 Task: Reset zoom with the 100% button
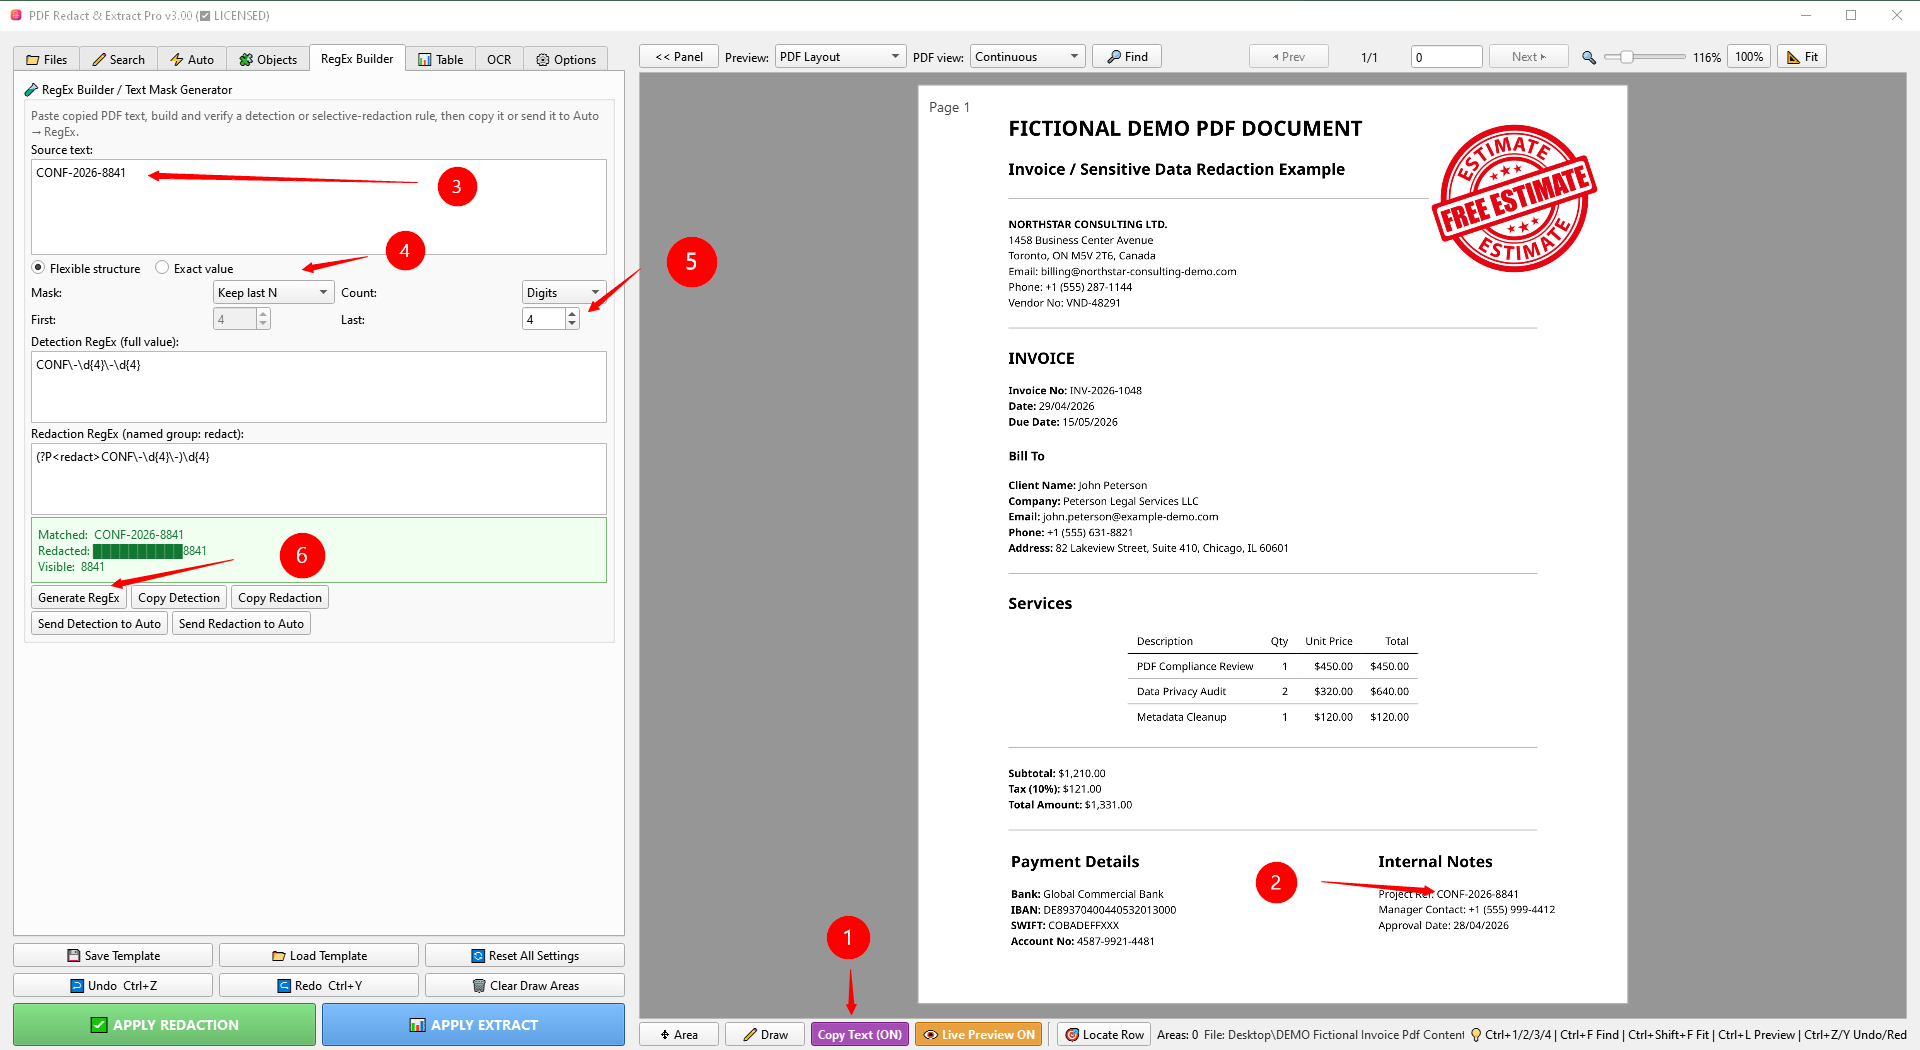(x=1749, y=57)
